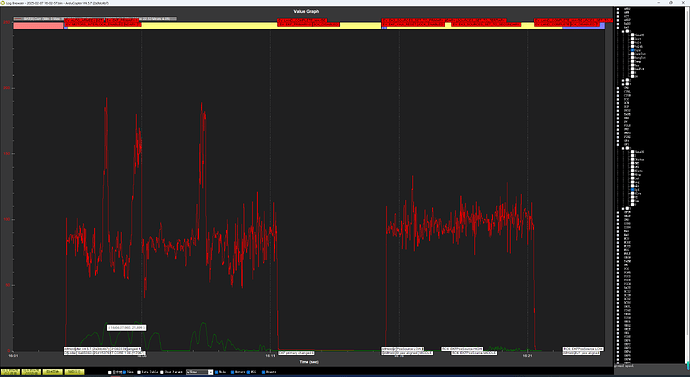Click the leftmost yellow button at the bottom
This screenshot has height=377, width=690.
pos(10,372)
